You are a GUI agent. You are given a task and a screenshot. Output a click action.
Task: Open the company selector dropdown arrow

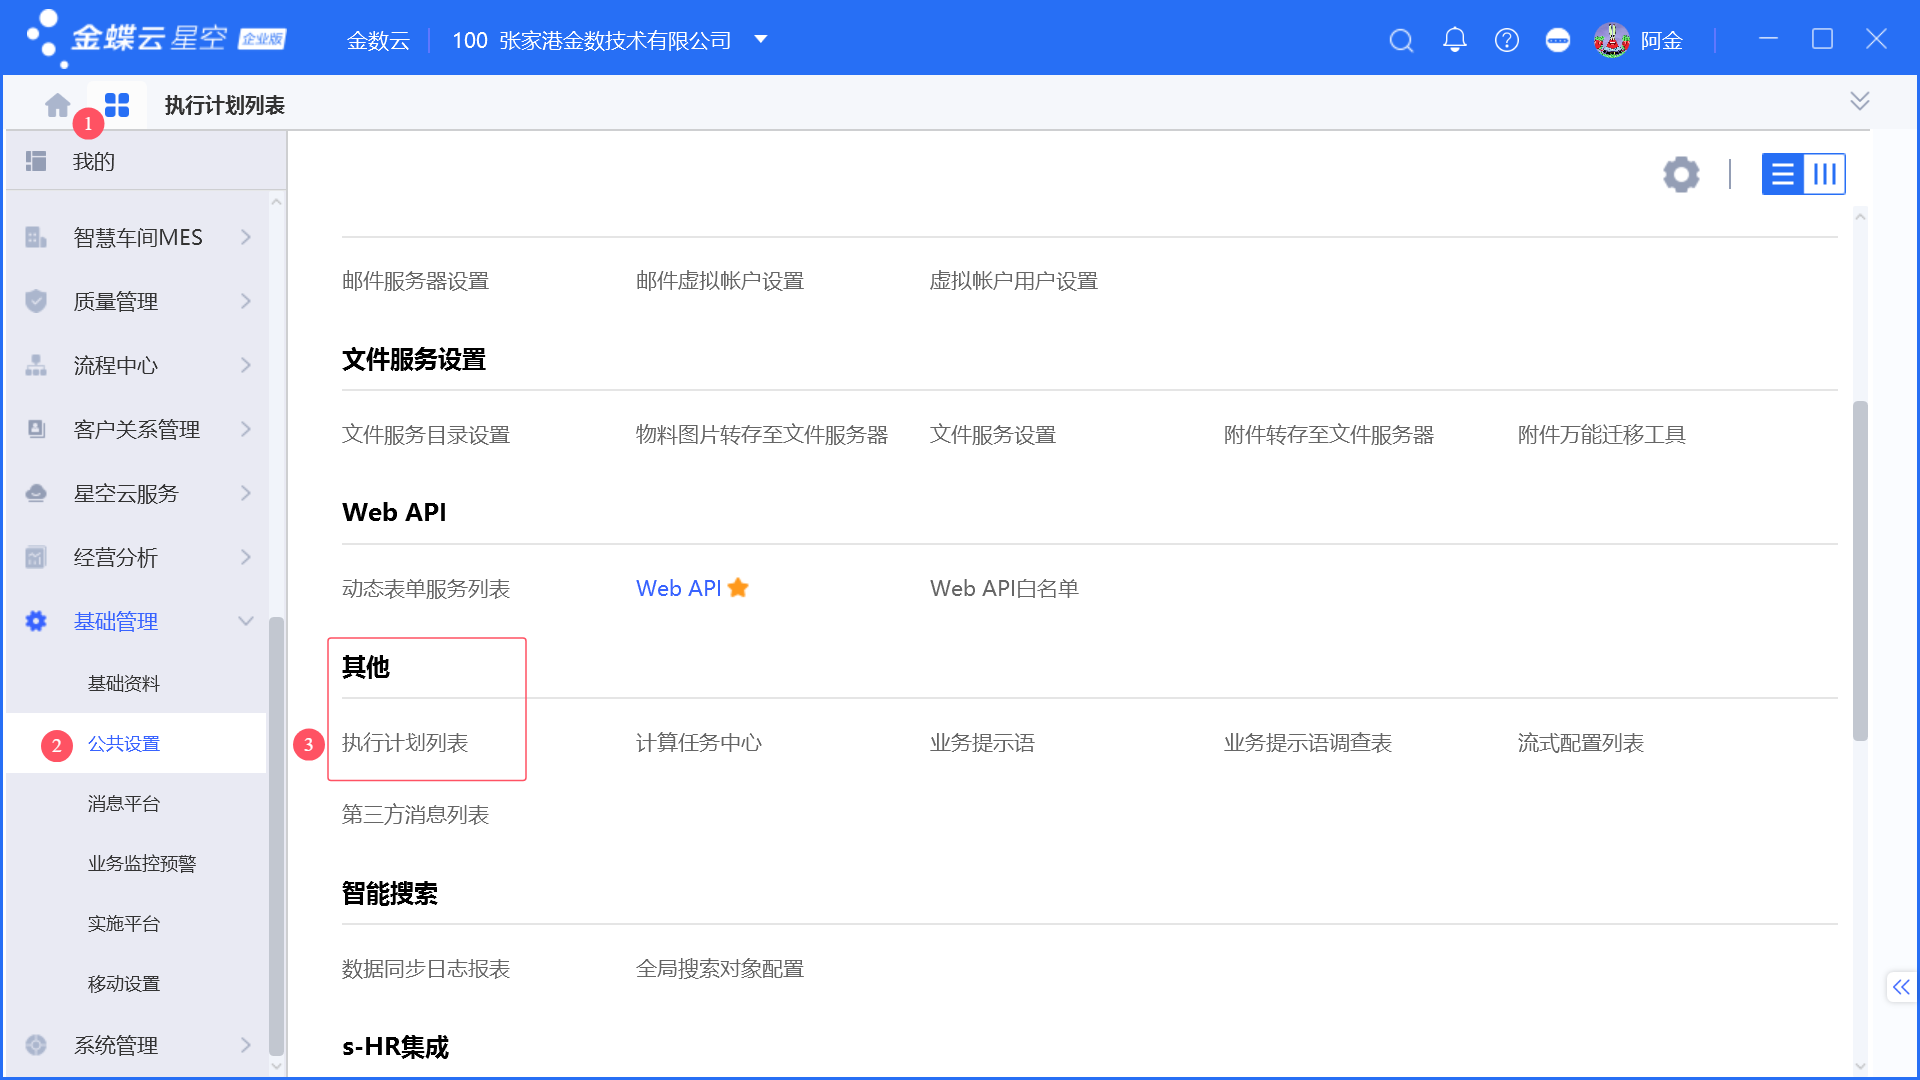[x=761, y=40]
